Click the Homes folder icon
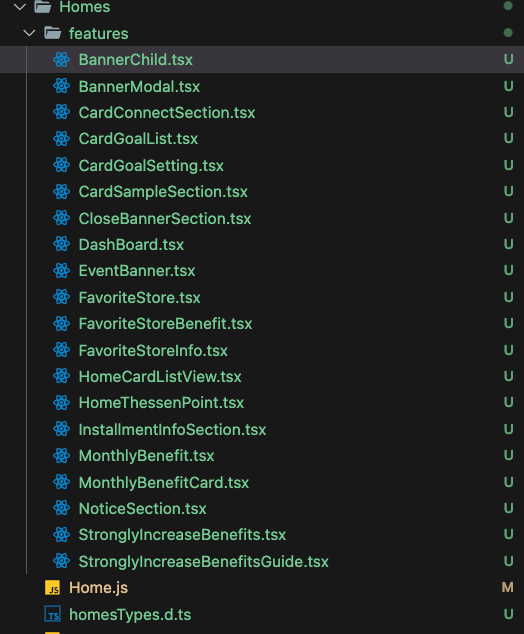The image size is (524, 634). 43,6
